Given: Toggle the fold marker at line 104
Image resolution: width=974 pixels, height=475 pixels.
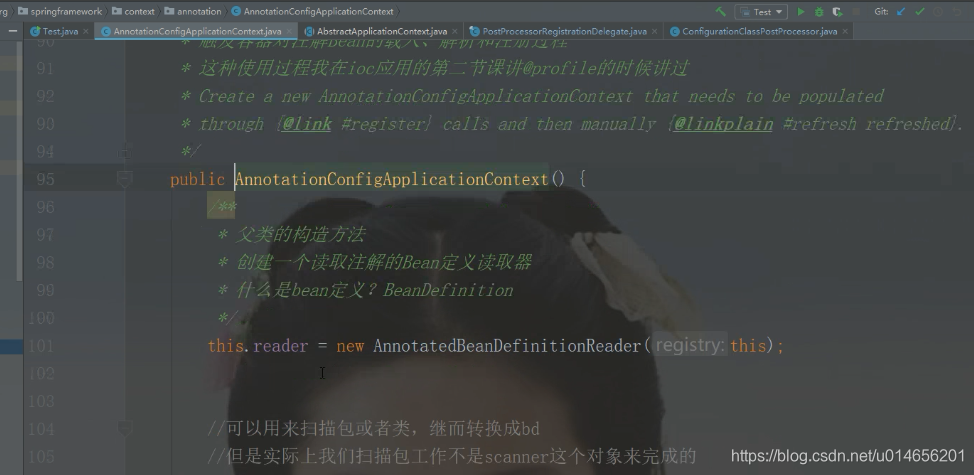Looking at the screenshot, I should [124, 428].
